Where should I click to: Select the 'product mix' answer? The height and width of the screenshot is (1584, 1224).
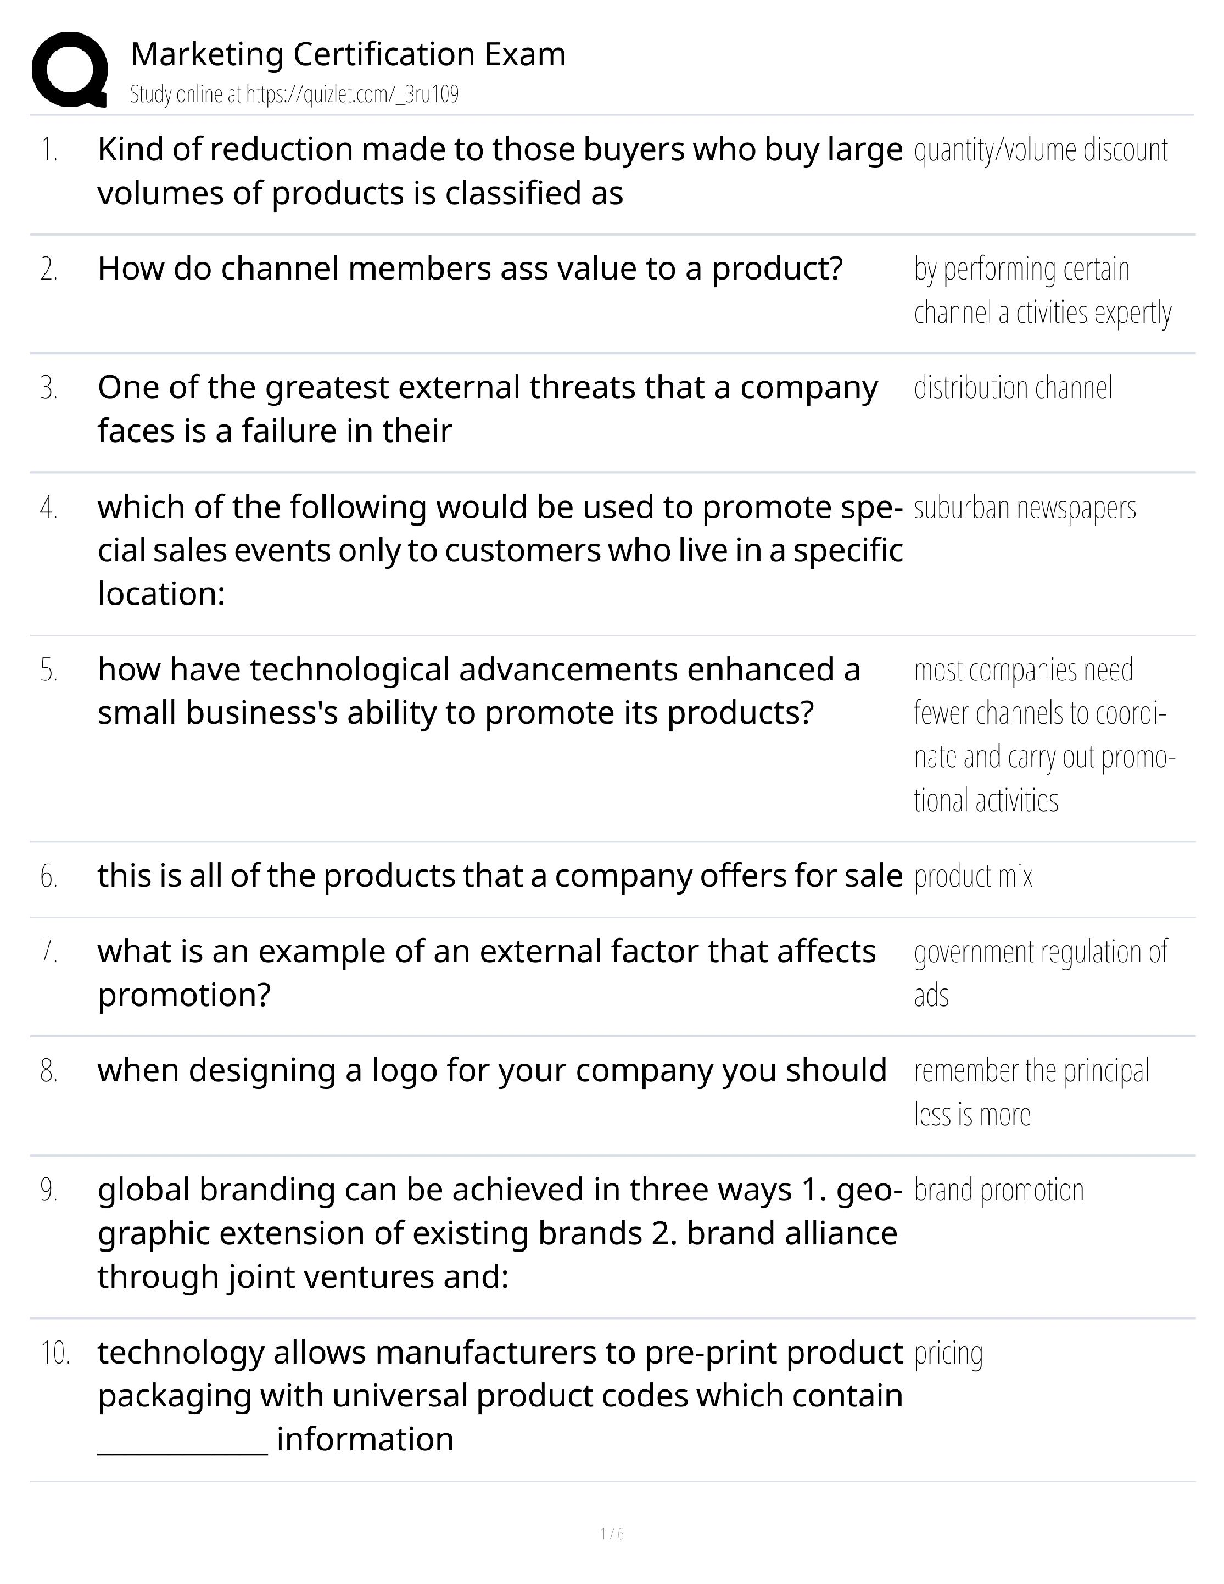973,877
